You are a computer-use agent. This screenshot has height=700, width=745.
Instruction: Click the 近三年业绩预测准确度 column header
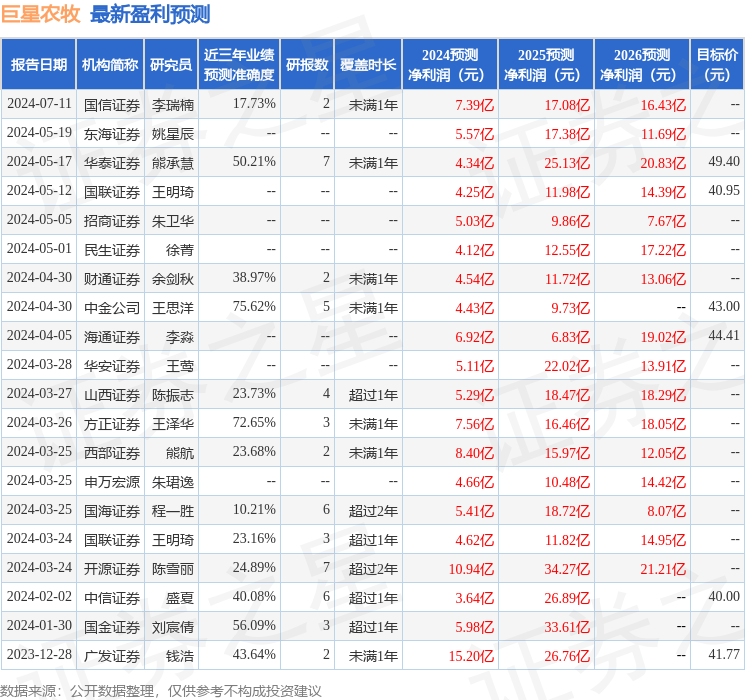coord(239,65)
